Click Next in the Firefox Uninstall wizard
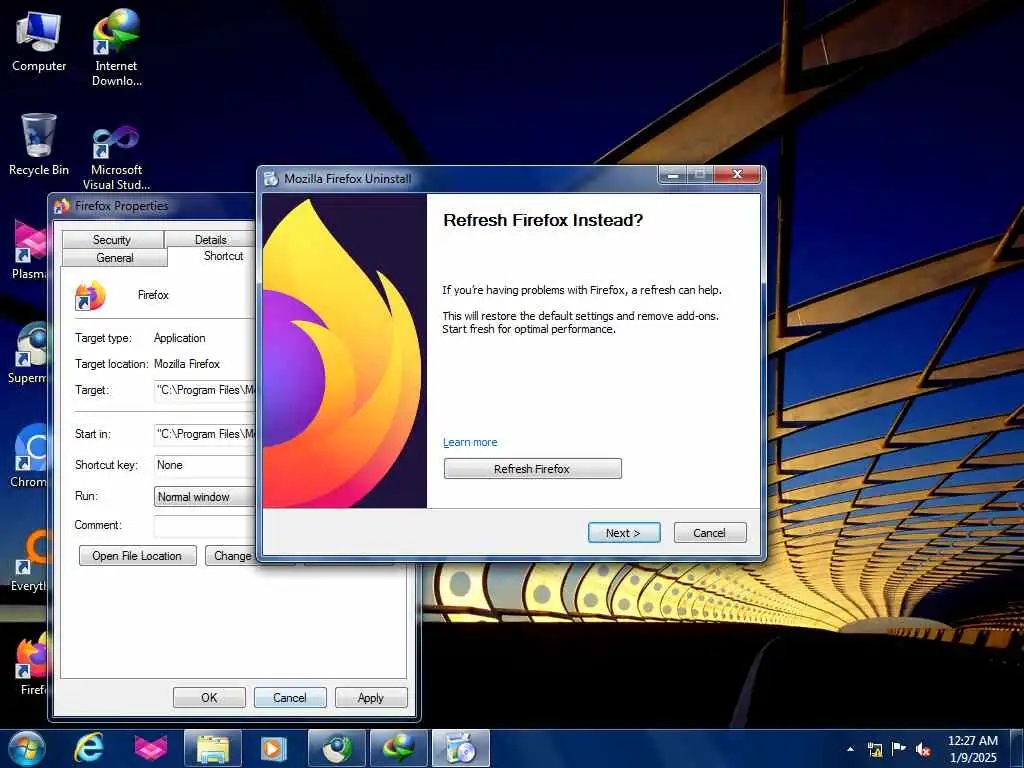The width and height of the screenshot is (1024, 768). [624, 533]
